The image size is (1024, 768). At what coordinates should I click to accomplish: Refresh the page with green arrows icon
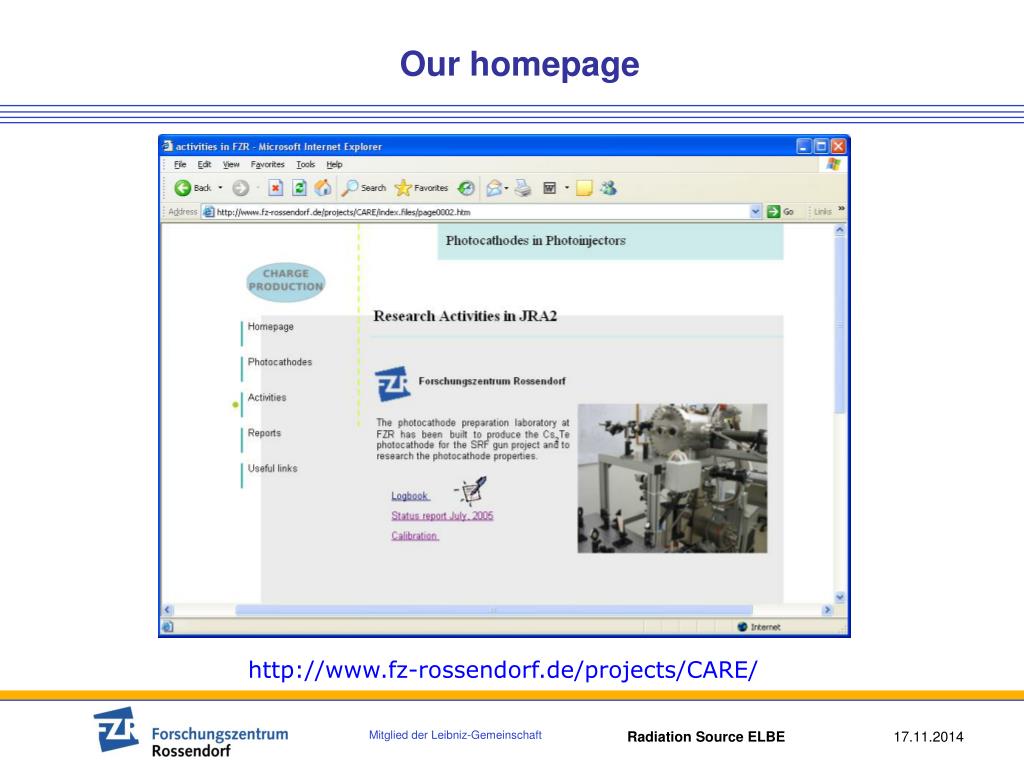pos(299,188)
